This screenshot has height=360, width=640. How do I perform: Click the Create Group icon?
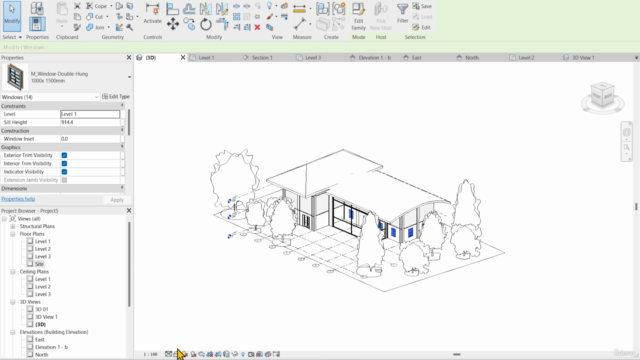point(338,9)
